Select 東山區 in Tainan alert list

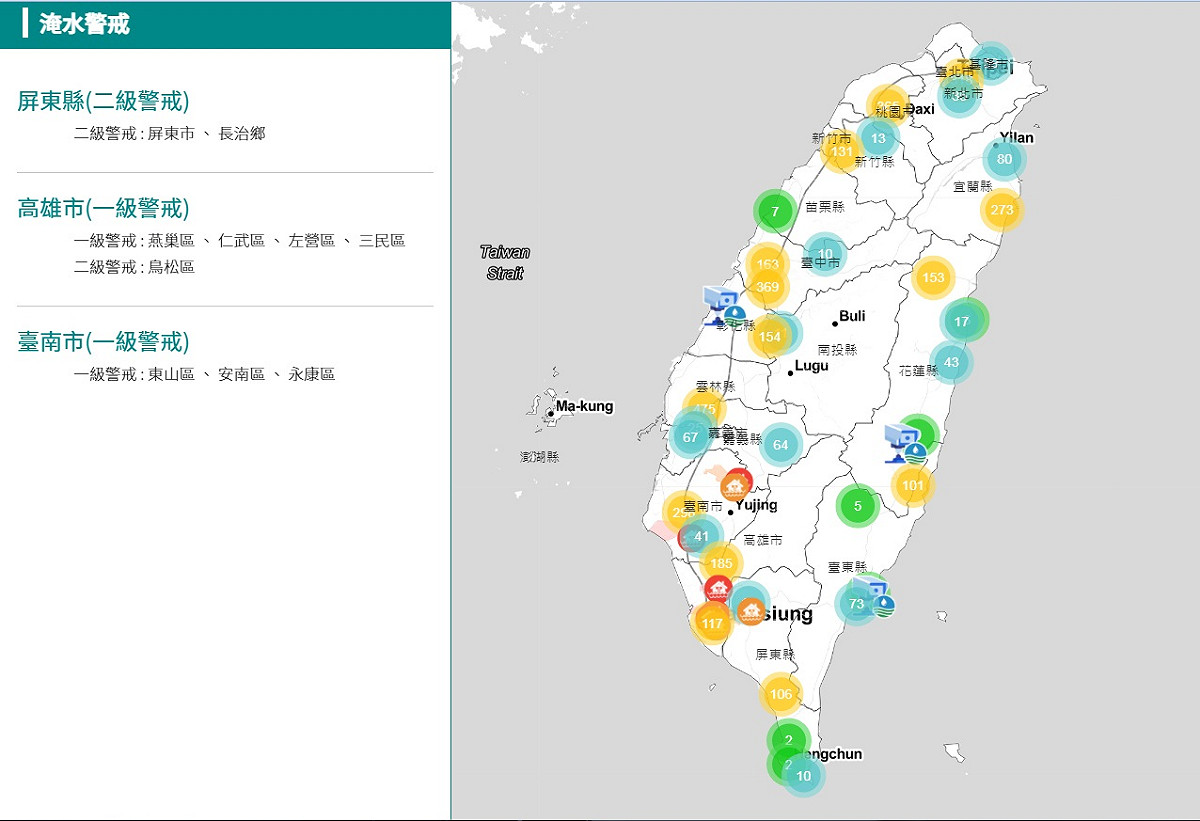171,374
